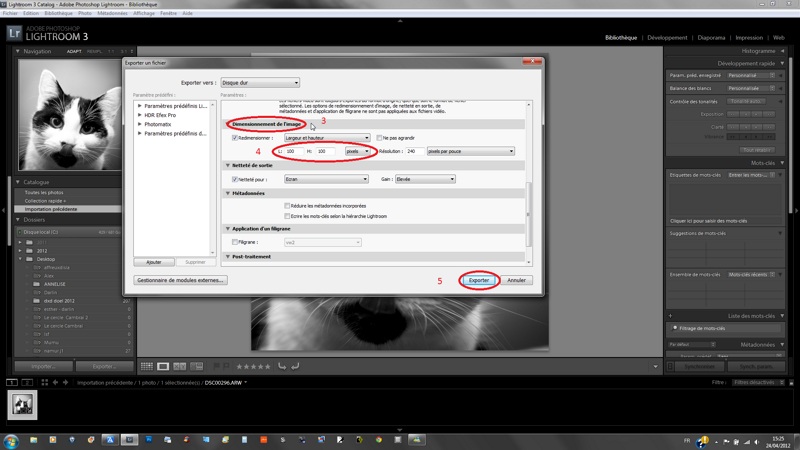The width and height of the screenshot is (800, 450).
Task: Toggle the Netteté pour checkbox
Action: pyautogui.click(x=235, y=179)
